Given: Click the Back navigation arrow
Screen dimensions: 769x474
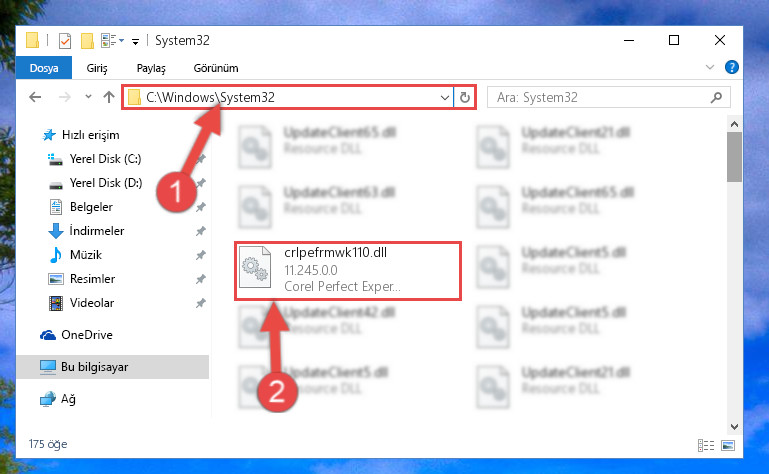Looking at the screenshot, I should click(x=35, y=97).
